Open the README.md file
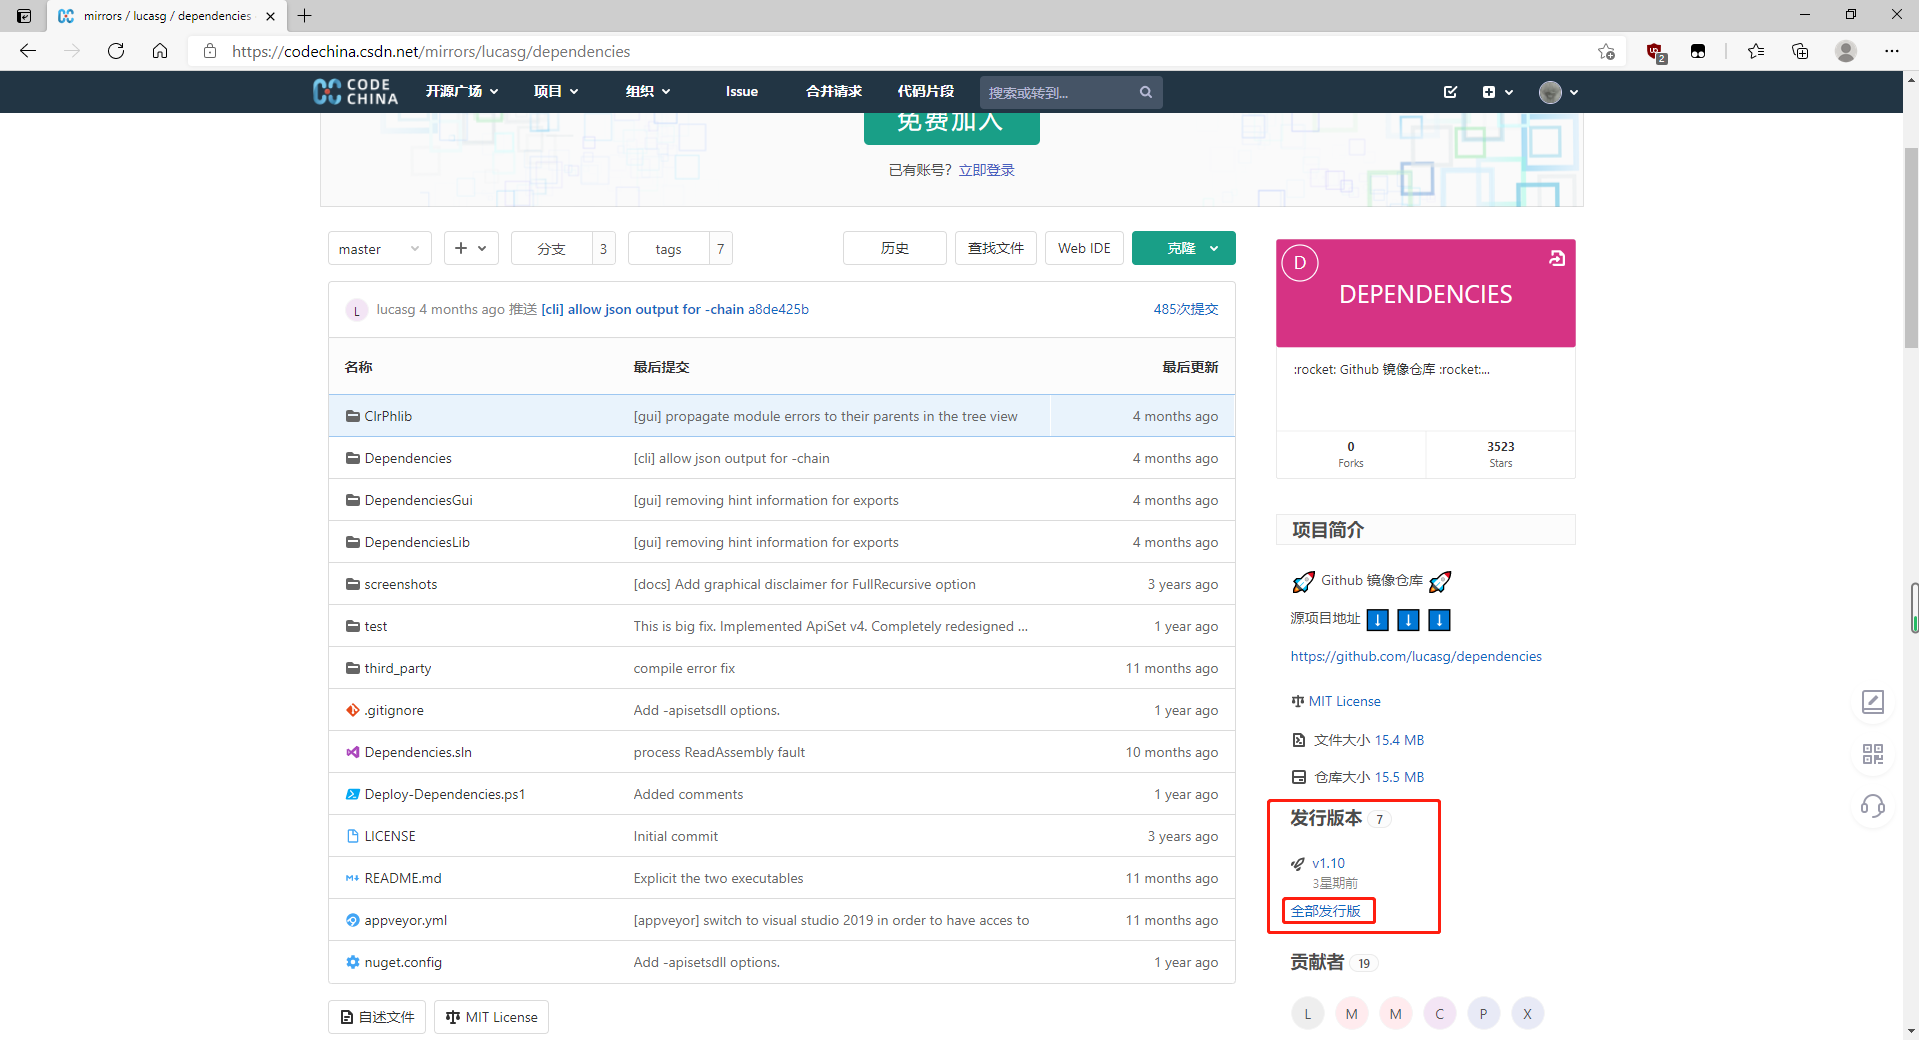The image size is (1919, 1040). [402, 878]
